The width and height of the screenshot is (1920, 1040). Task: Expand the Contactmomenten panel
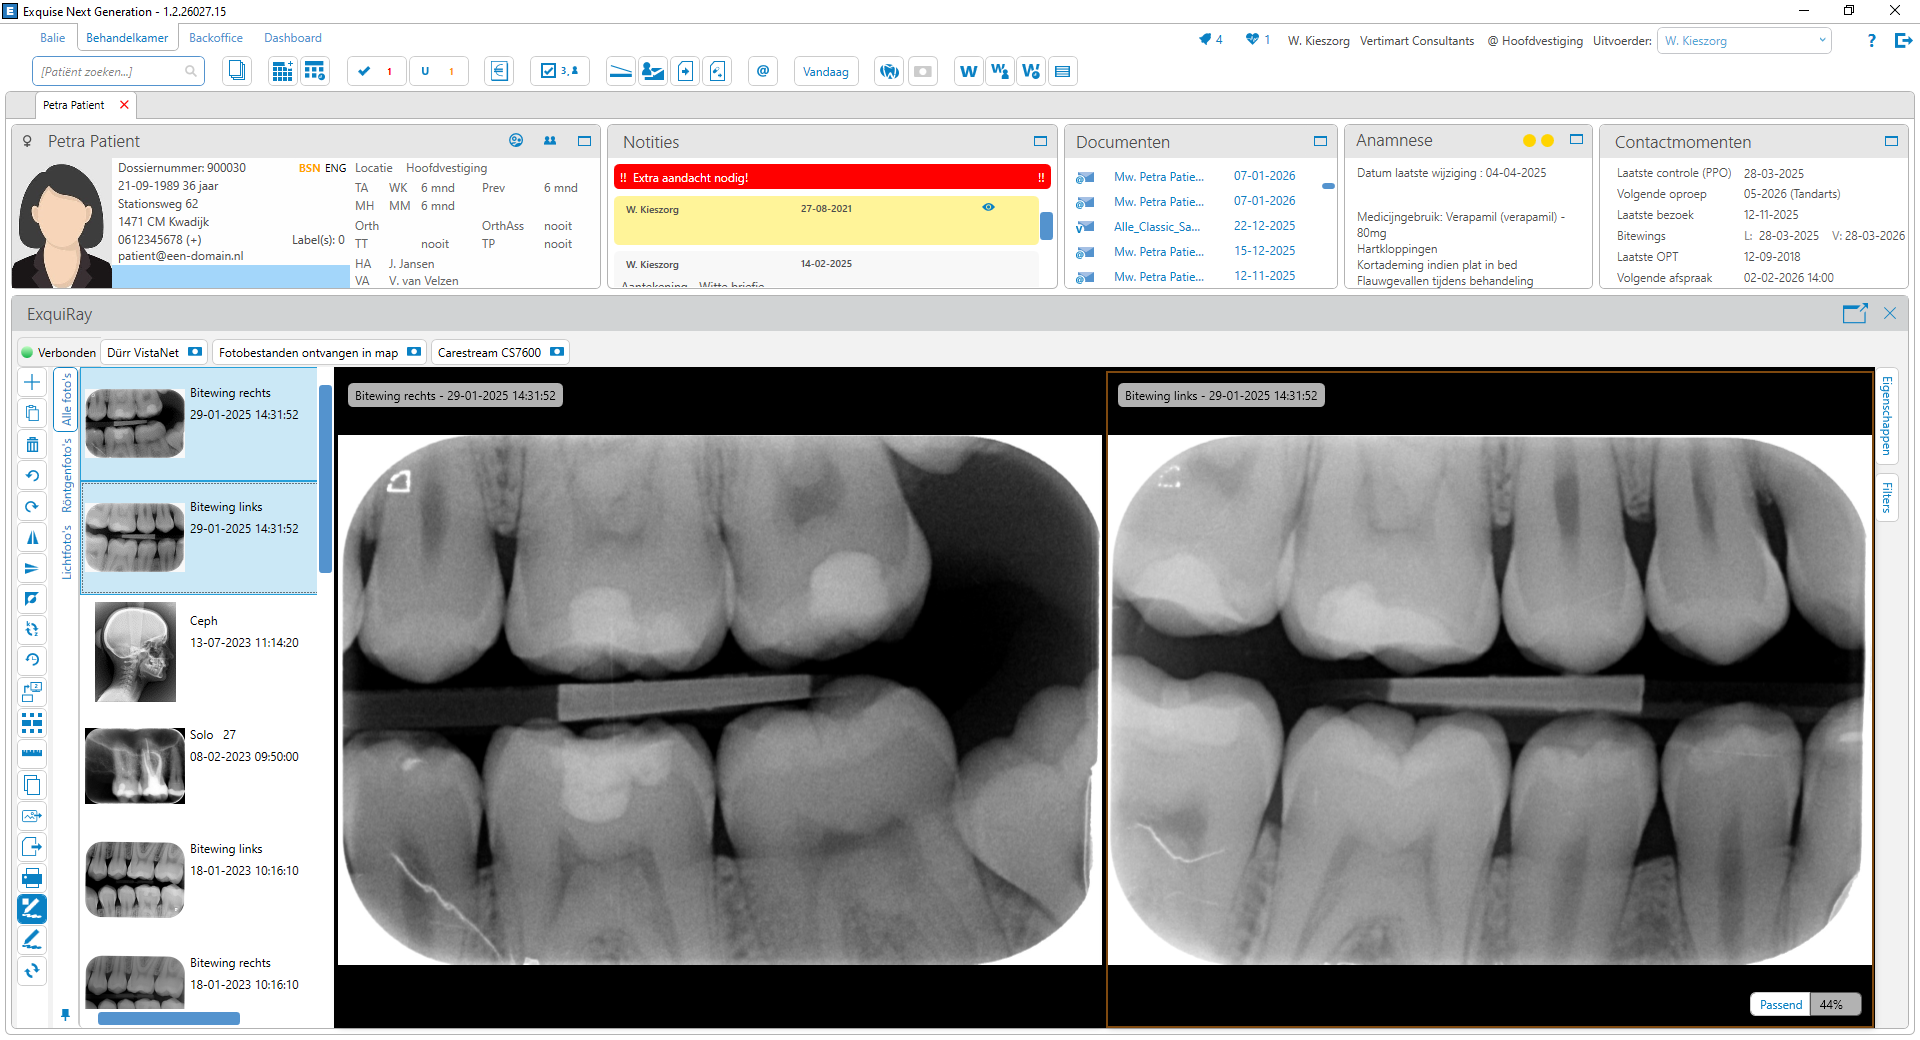click(1891, 142)
